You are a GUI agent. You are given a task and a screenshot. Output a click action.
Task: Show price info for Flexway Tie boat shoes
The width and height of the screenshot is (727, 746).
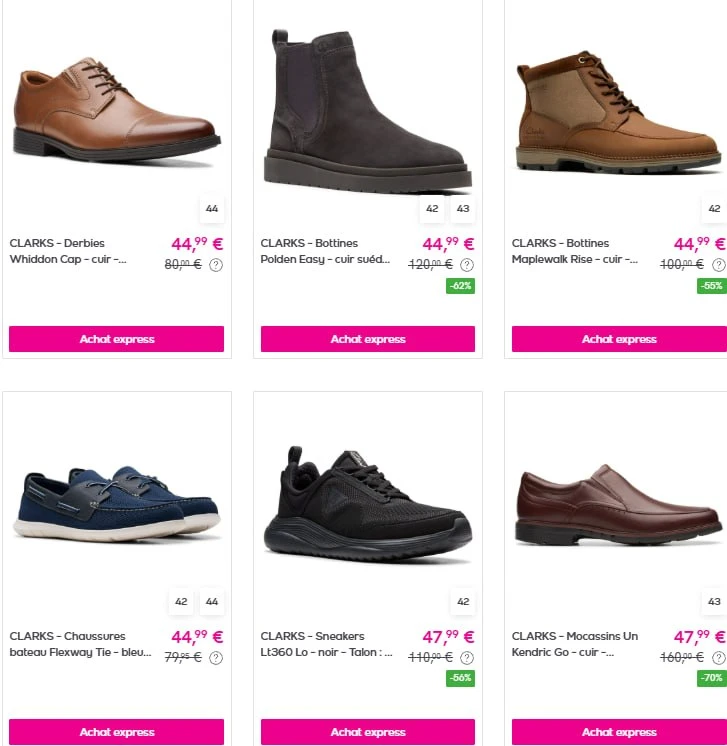click(216, 658)
